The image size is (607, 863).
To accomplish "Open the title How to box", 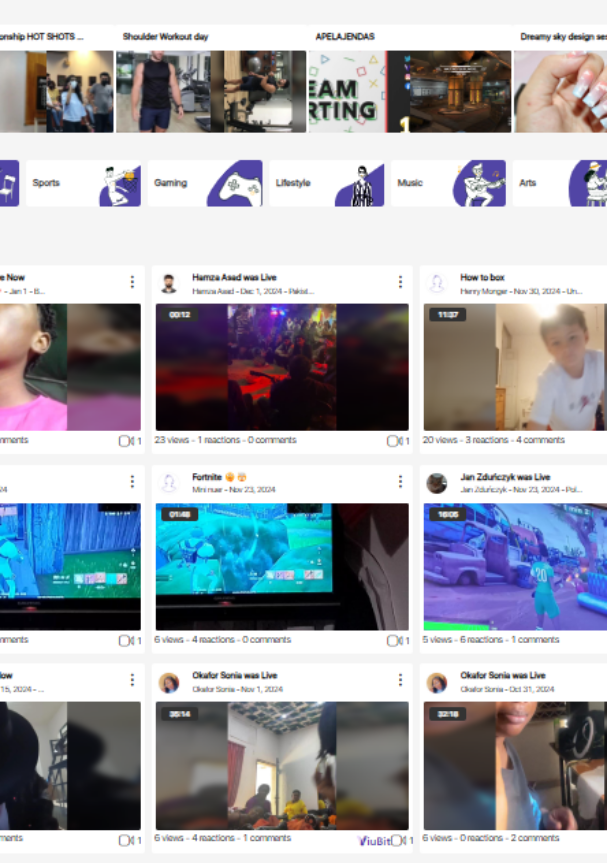I will pos(482,277).
